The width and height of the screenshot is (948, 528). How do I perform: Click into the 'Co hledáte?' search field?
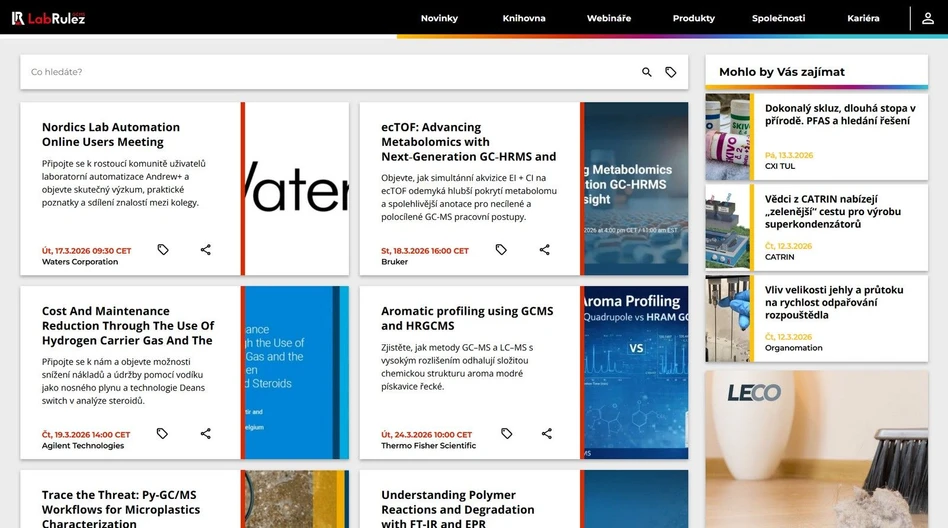coord(330,72)
